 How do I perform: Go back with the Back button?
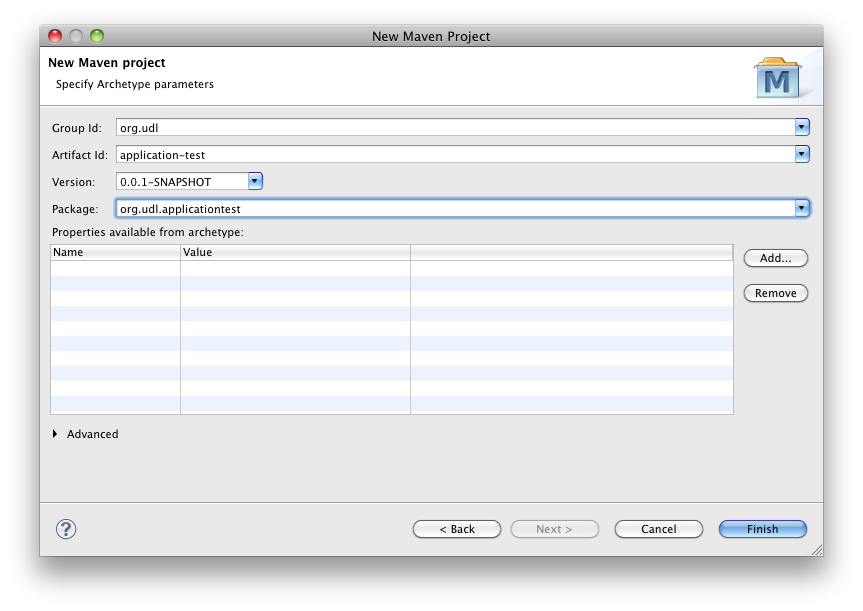[x=457, y=529]
